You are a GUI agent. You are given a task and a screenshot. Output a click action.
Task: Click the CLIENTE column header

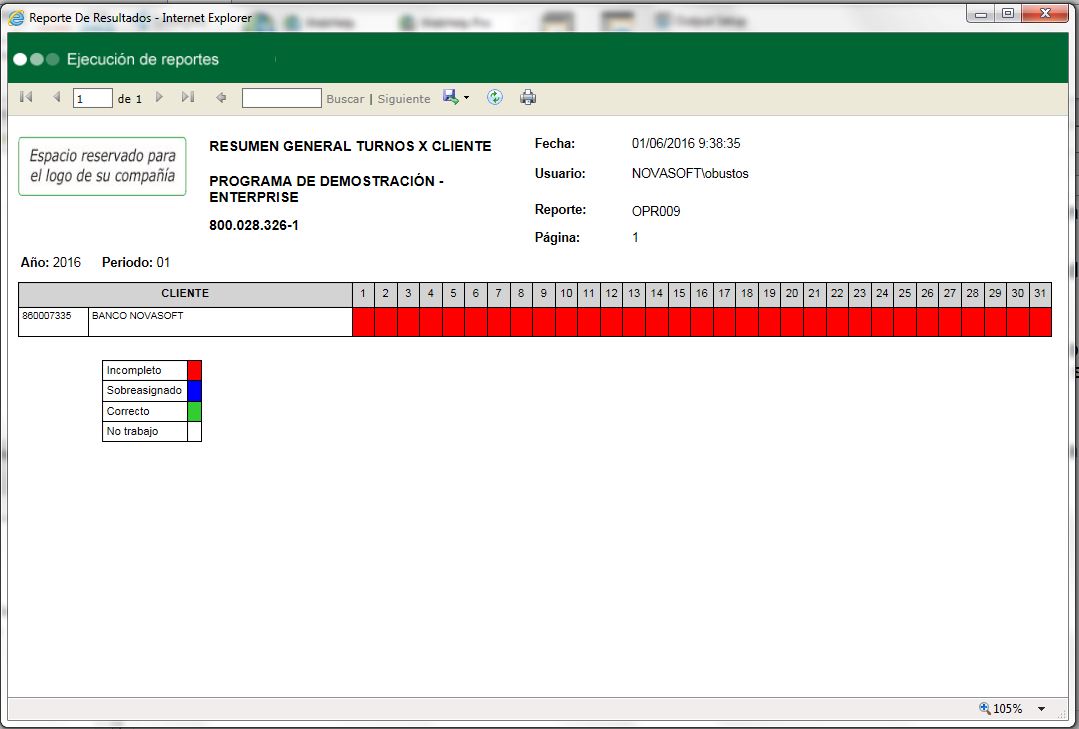(x=185, y=294)
